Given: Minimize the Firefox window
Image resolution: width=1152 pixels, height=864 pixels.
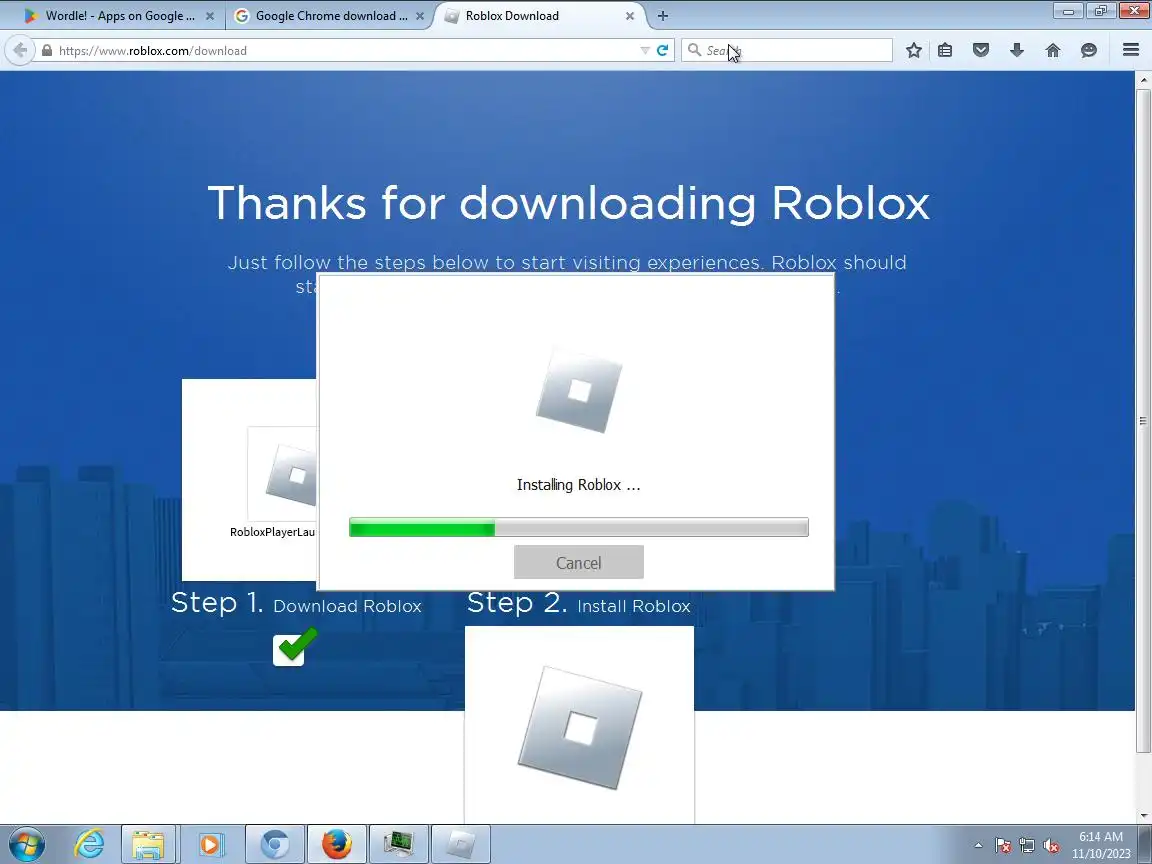Looking at the screenshot, I should coord(1069,10).
